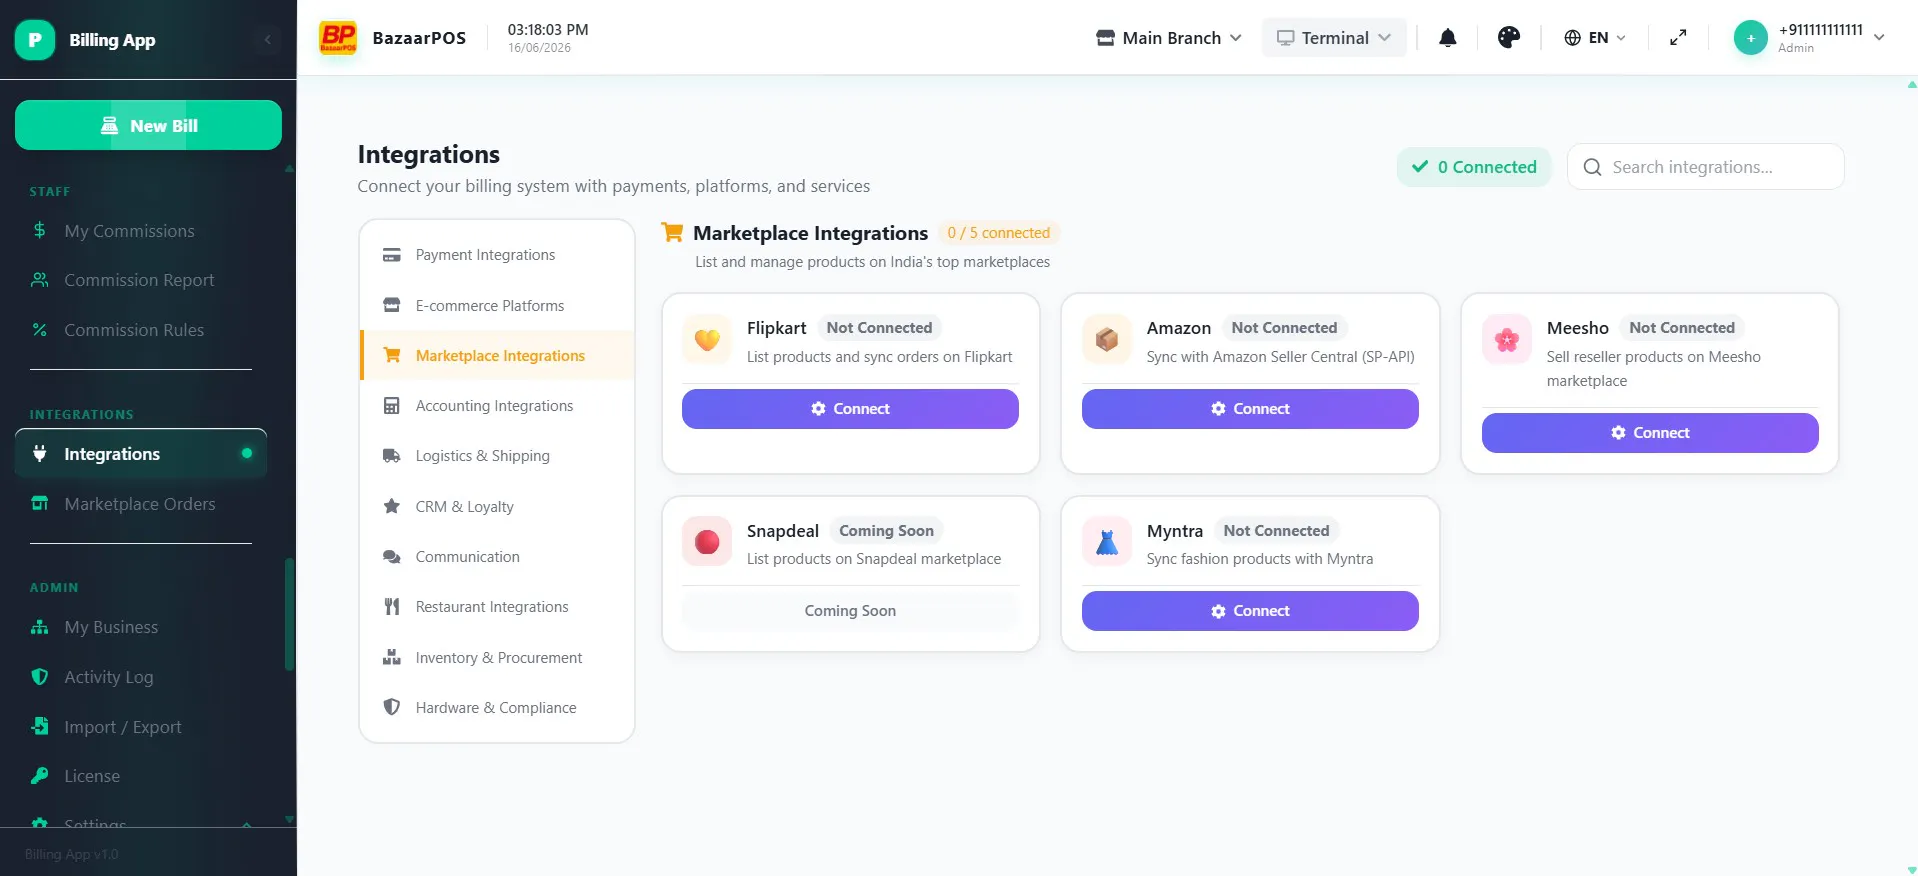Image resolution: width=1918 pixels, height=876 pixels.
Task: Click the Myntra dress icon
Action: [1107, 542]
